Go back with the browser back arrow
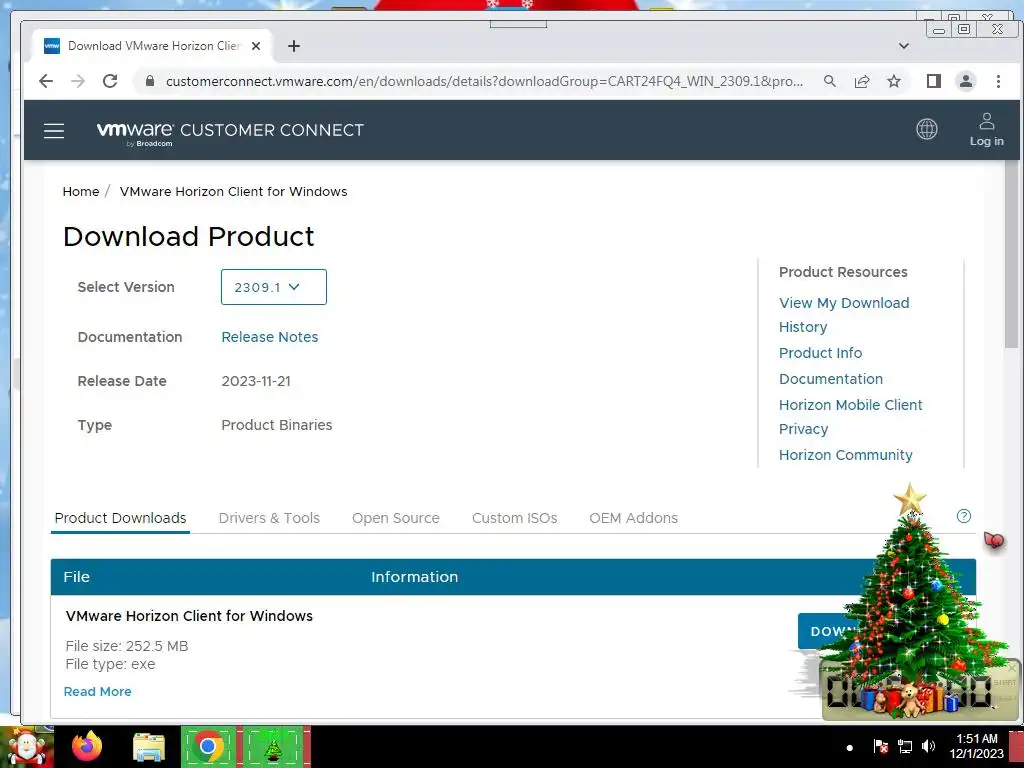The width and height of the screenshot is (1024, 768). coord(46,81)
